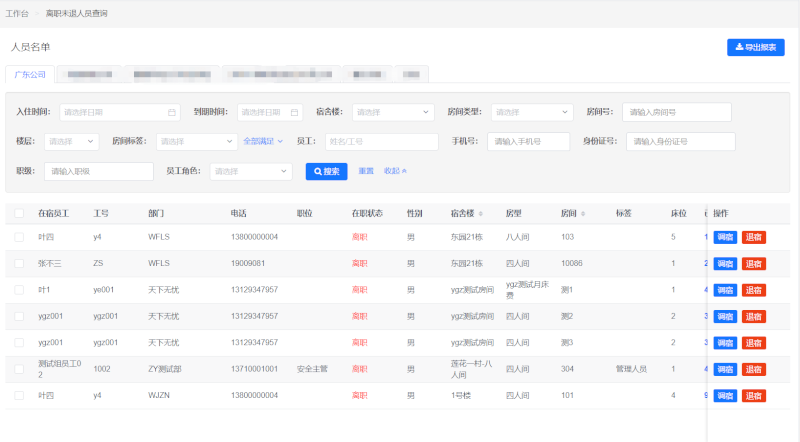Select the 广东公司 tab
The height and width of the screenshot is (442, 800).
pos(30,75)
